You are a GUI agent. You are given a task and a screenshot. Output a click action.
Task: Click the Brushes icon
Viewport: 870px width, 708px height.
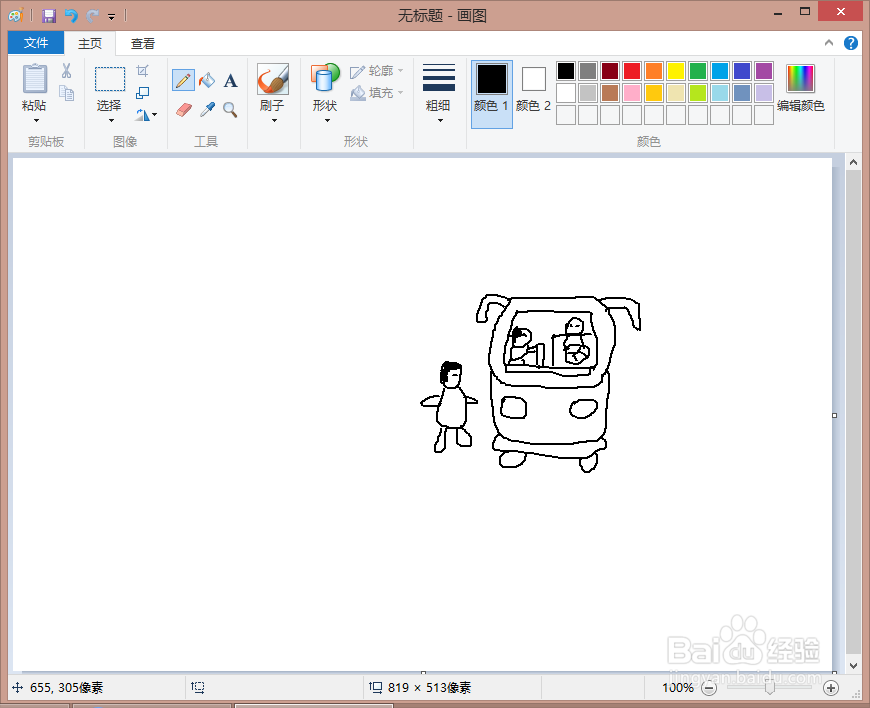273,79
